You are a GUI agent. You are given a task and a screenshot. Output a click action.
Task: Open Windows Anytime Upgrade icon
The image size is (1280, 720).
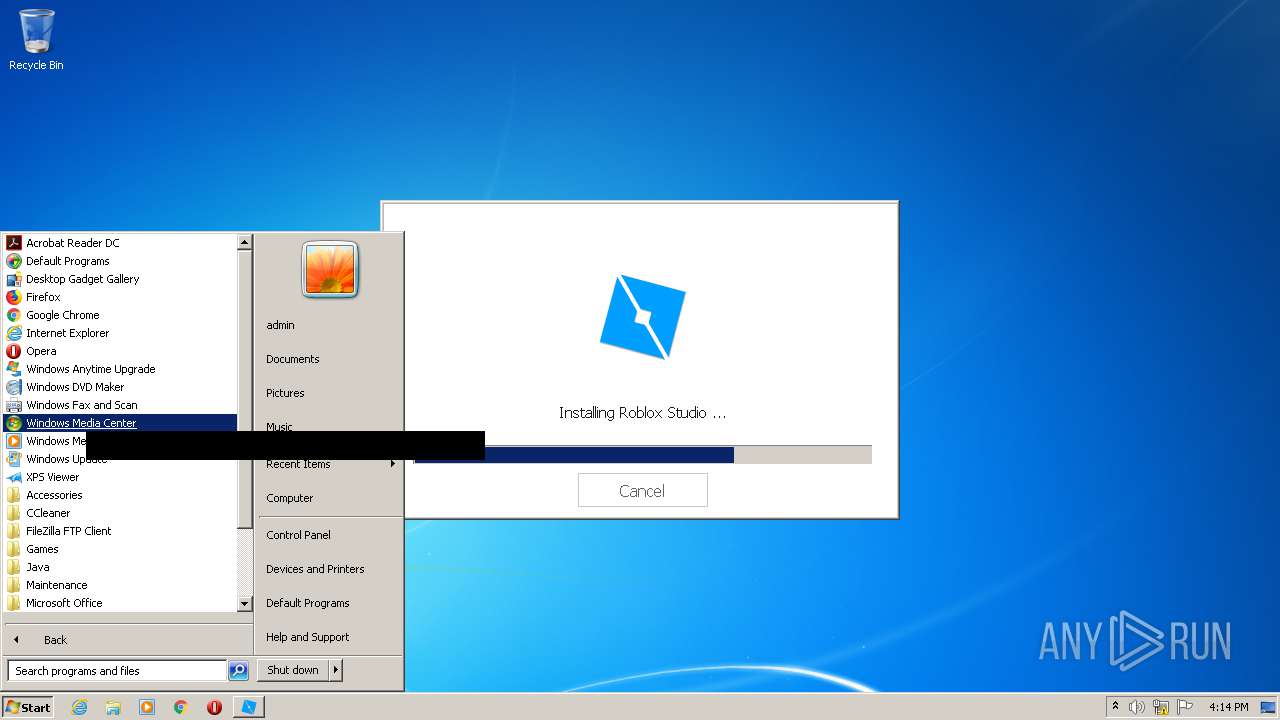pyautogui.click(x=14, y=369)
